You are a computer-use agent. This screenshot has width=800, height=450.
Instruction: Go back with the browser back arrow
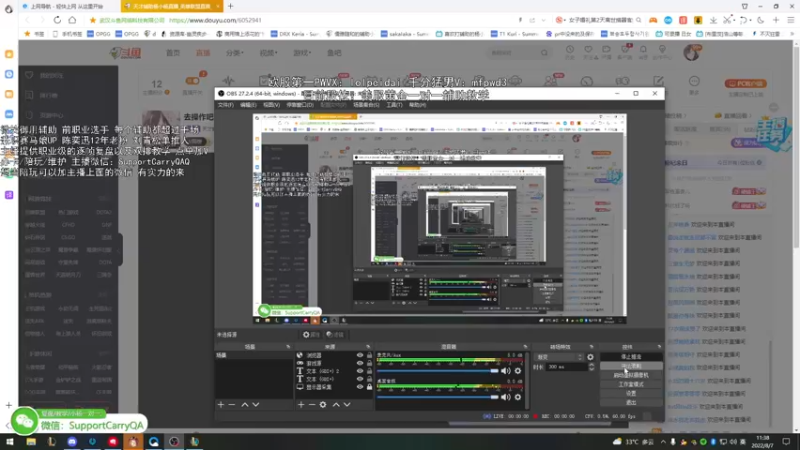pyautogui.click(x=27, y=20)
